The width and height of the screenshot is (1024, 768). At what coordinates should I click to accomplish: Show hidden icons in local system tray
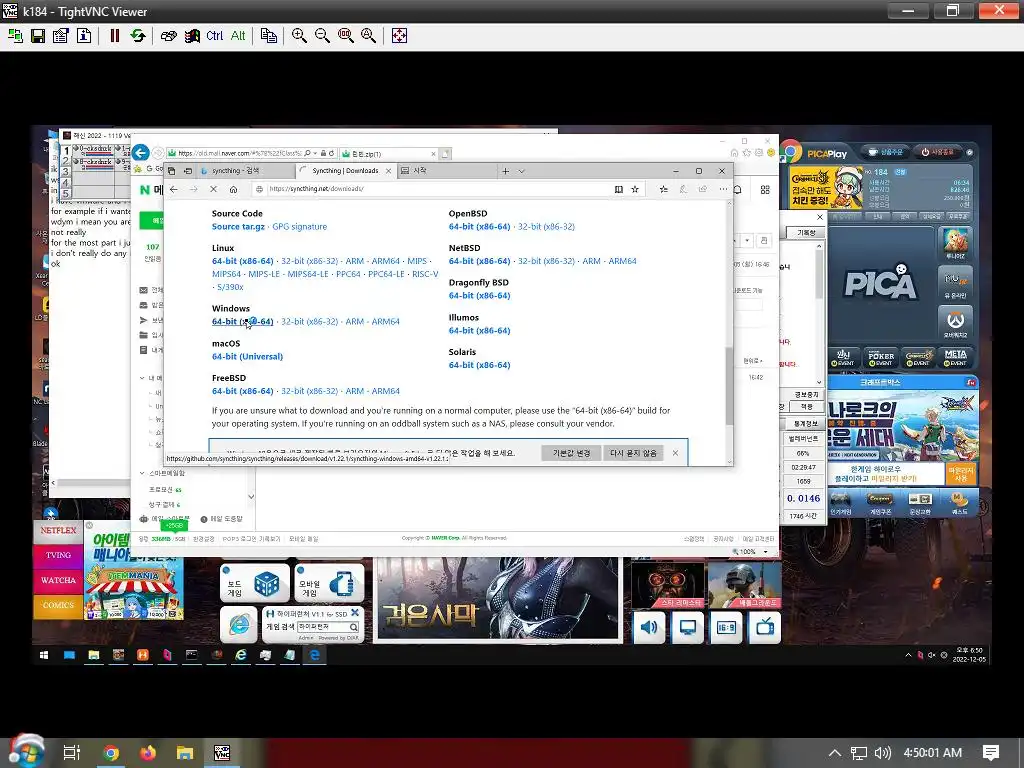[834, 753]
